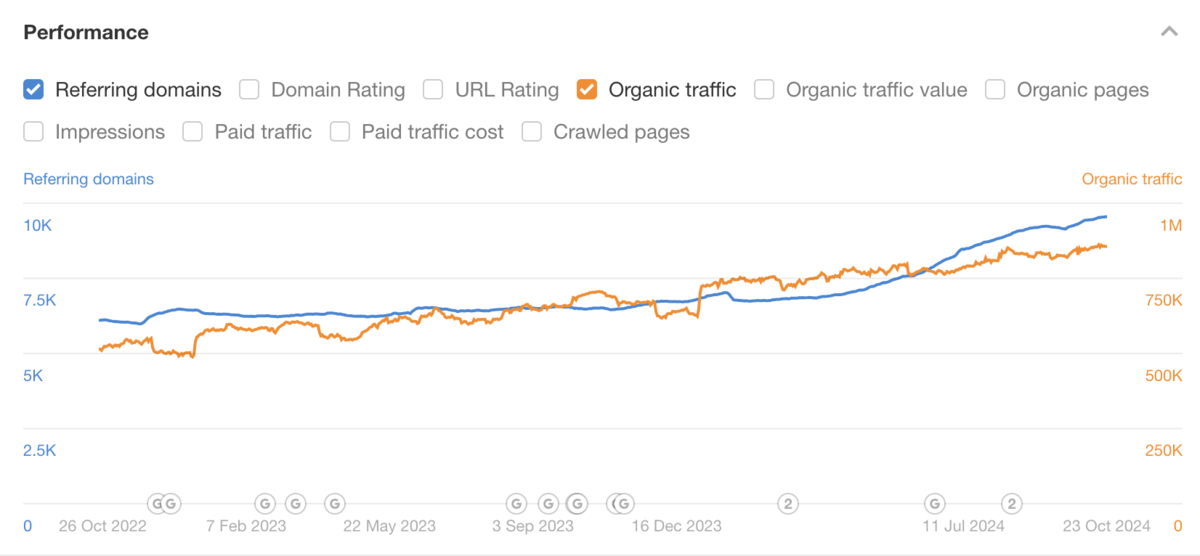Collapse the Performance panel chevron

point(1169,32)
